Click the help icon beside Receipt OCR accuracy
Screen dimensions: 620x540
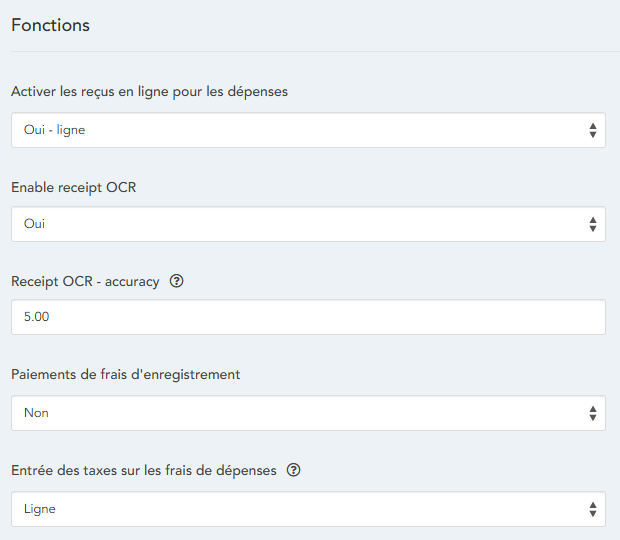[177, 282]
